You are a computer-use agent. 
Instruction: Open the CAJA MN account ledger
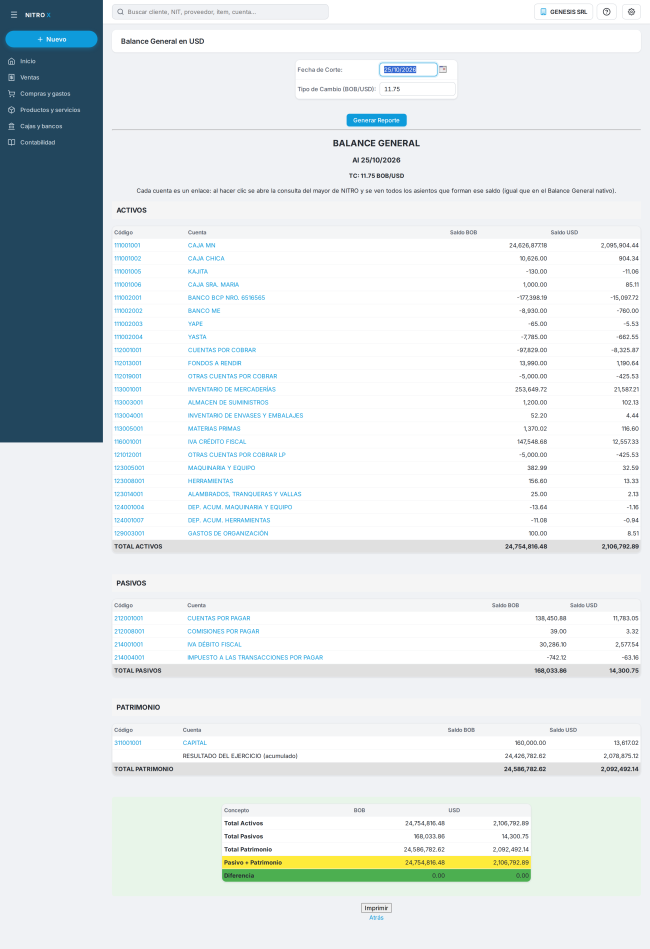pyautogui.click(x=202, y=246)
